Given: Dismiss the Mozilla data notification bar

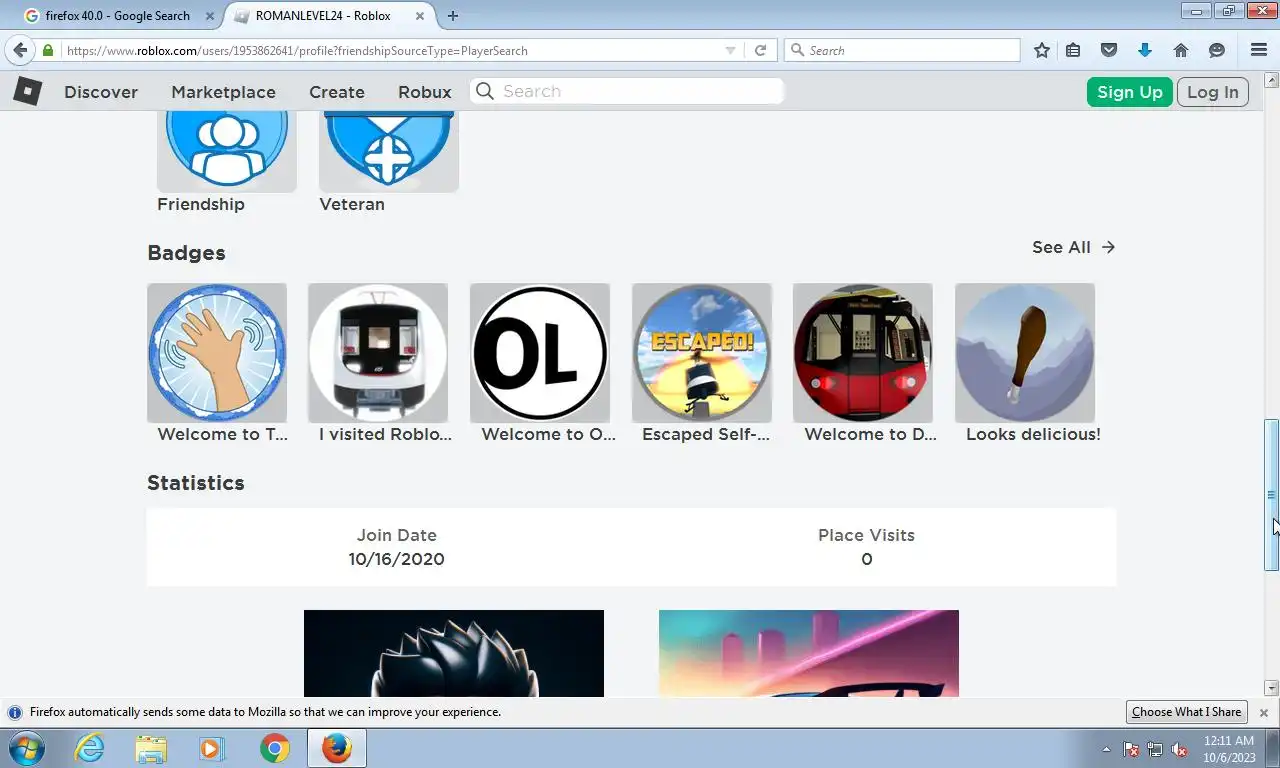Looking at the screenshot, I should (1264, 713).
